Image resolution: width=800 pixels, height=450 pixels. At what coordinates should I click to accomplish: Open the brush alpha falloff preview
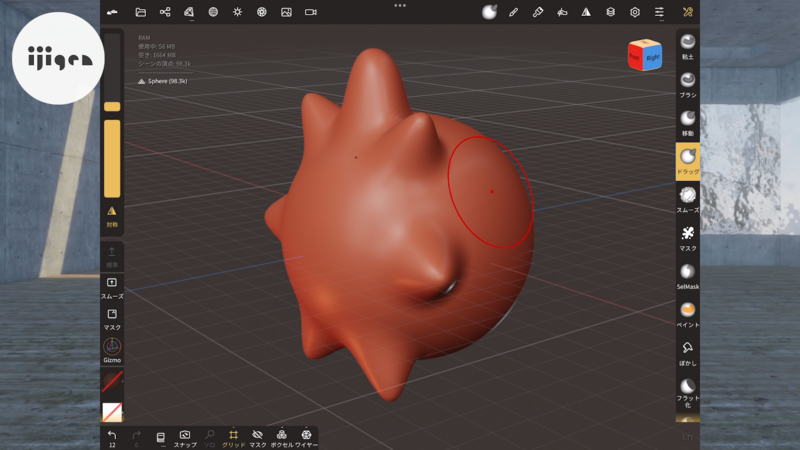point(489,12)
